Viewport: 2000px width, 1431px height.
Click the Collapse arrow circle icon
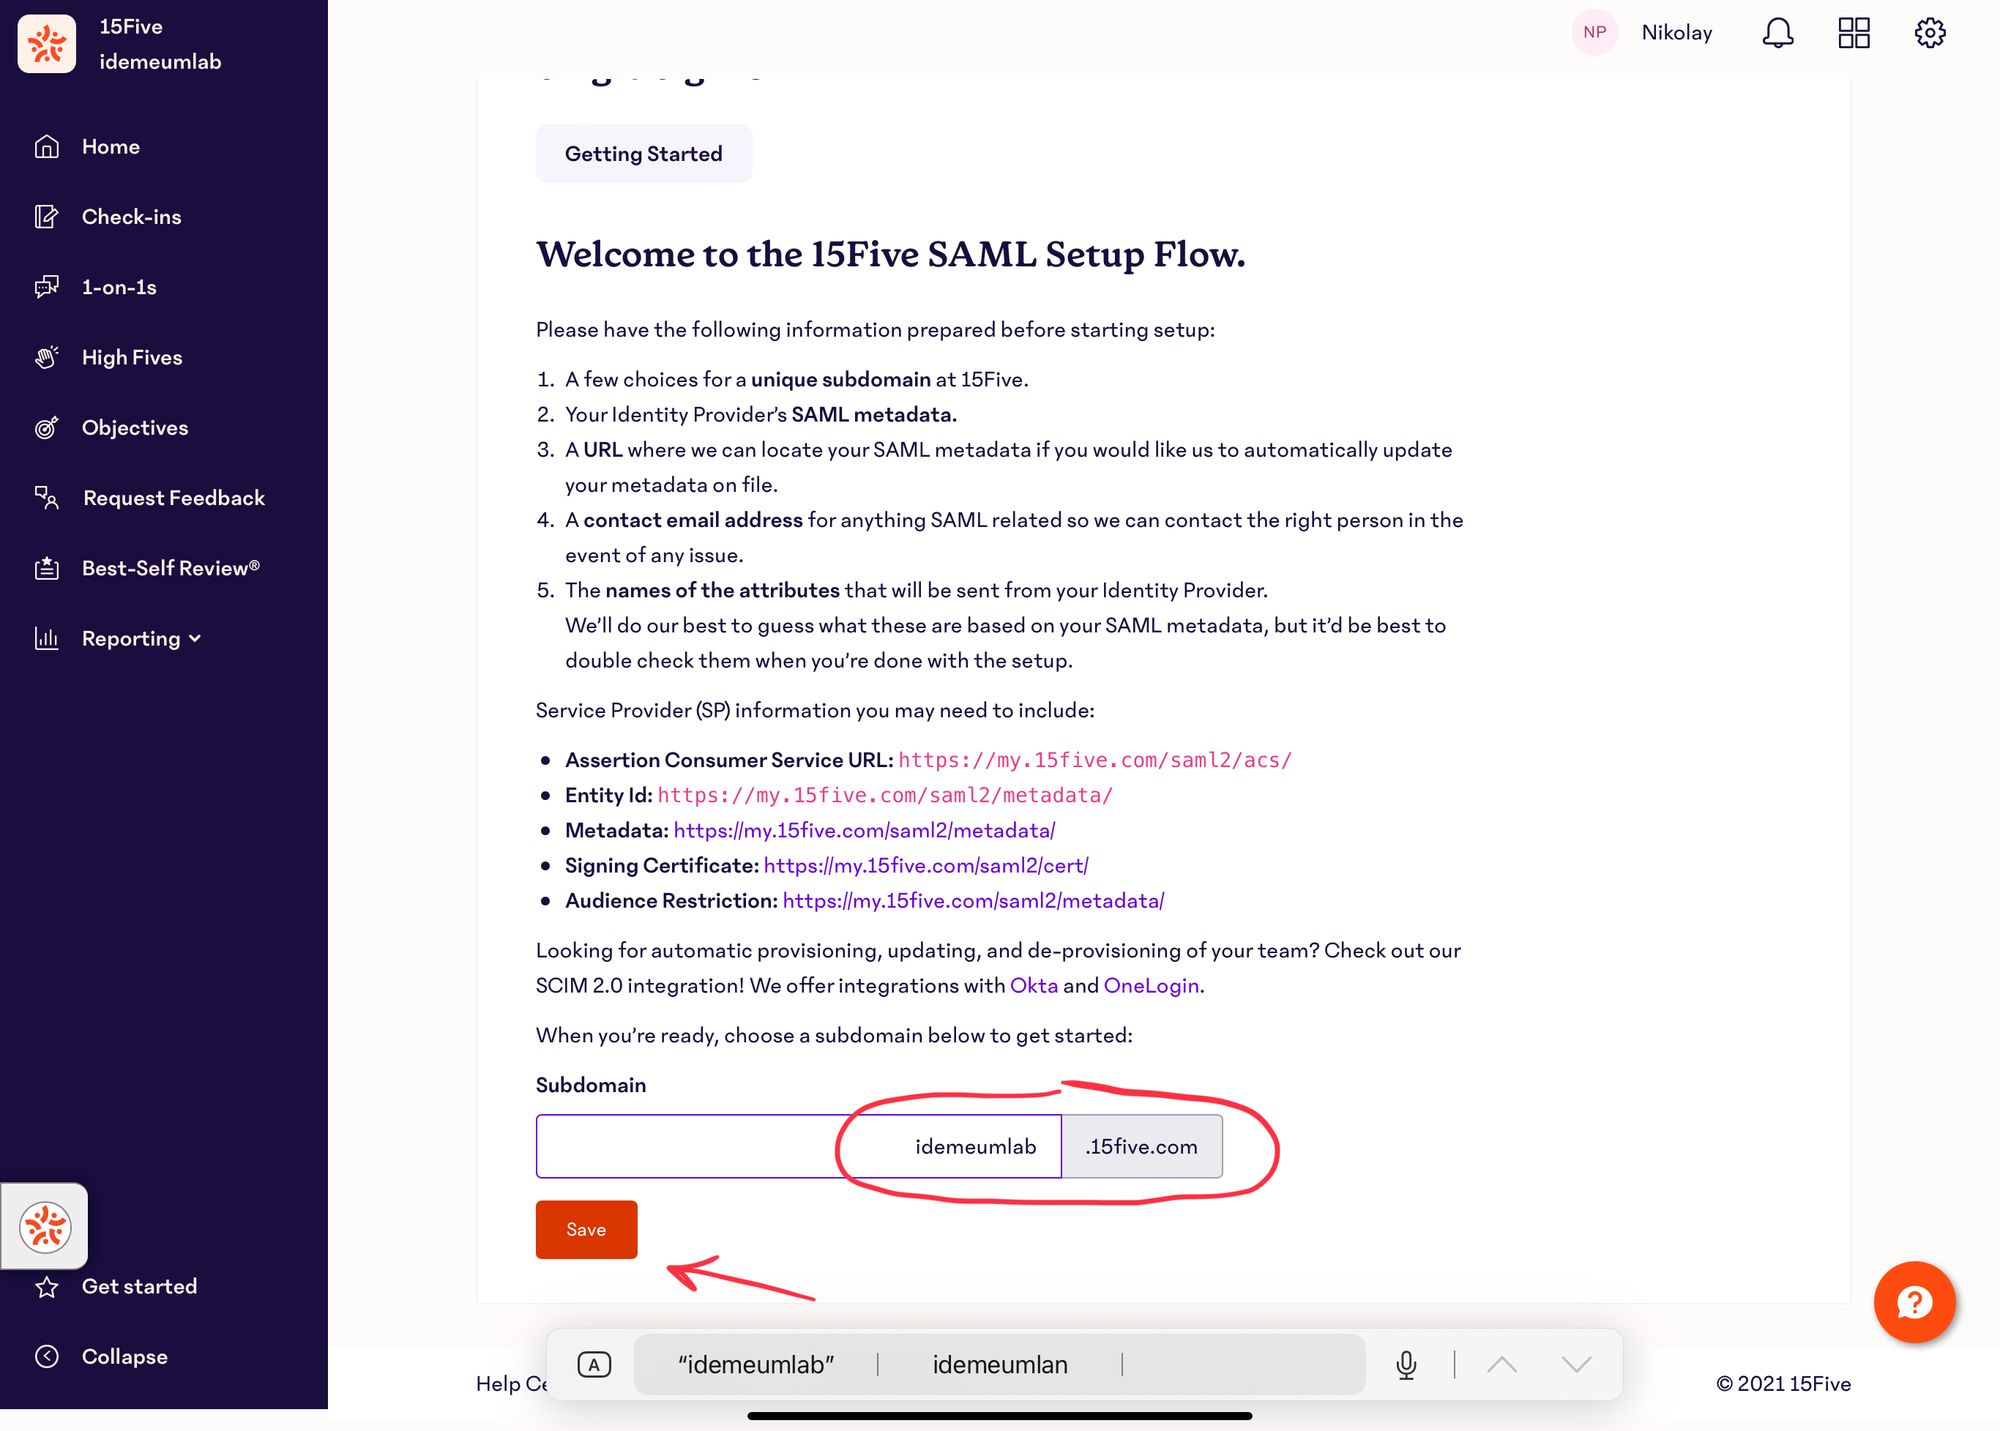tap(47, 1357)
